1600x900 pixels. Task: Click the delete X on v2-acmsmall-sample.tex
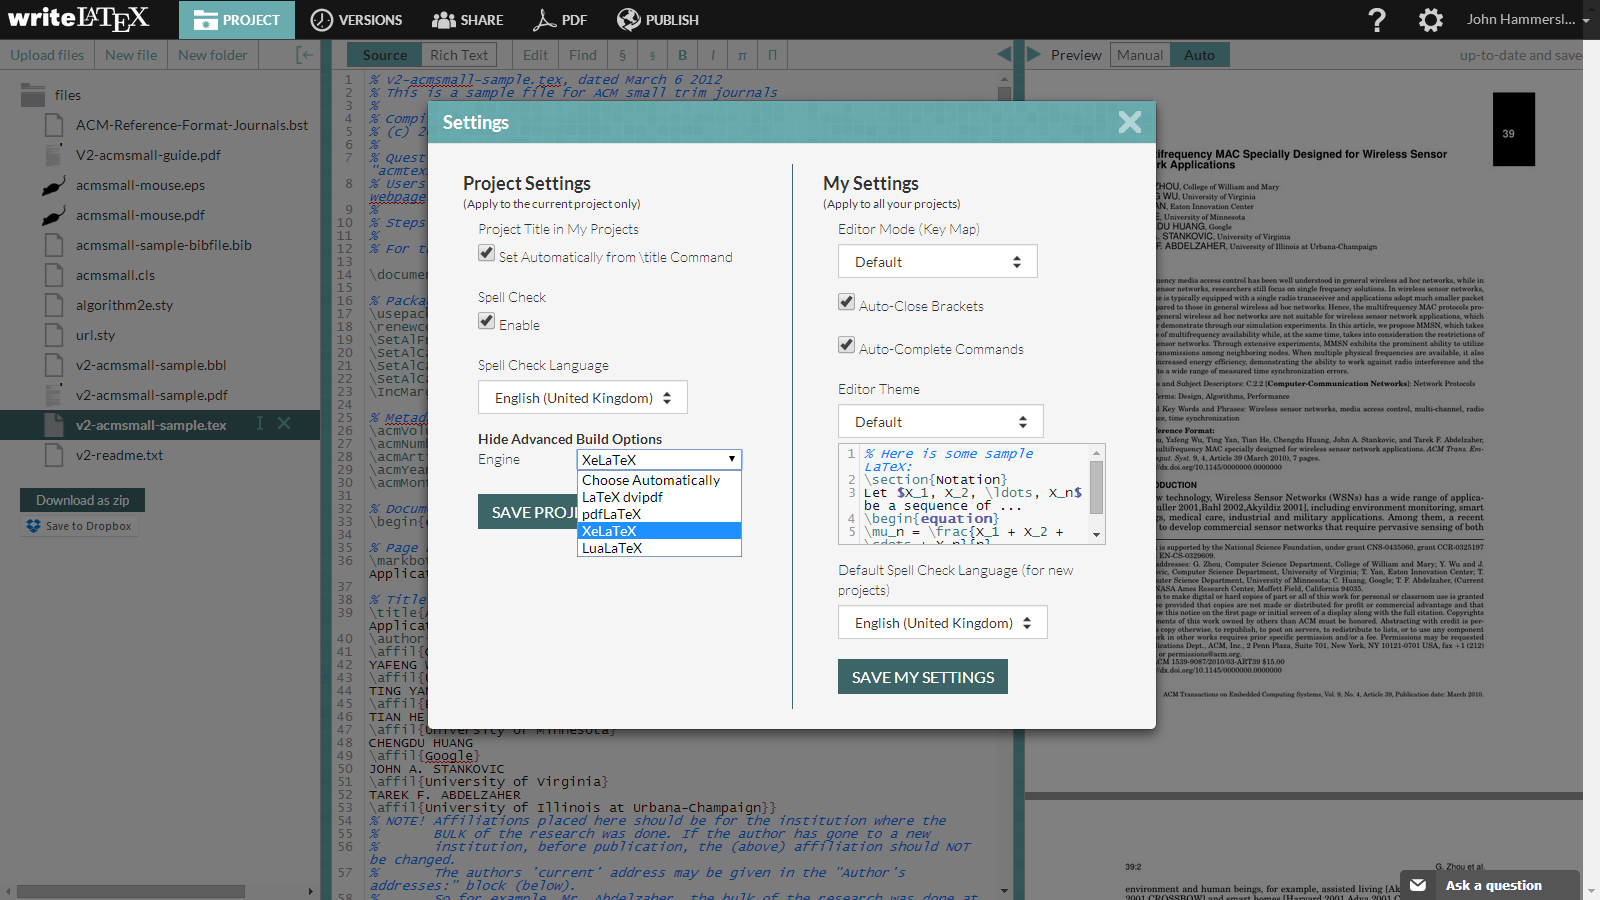284,424
